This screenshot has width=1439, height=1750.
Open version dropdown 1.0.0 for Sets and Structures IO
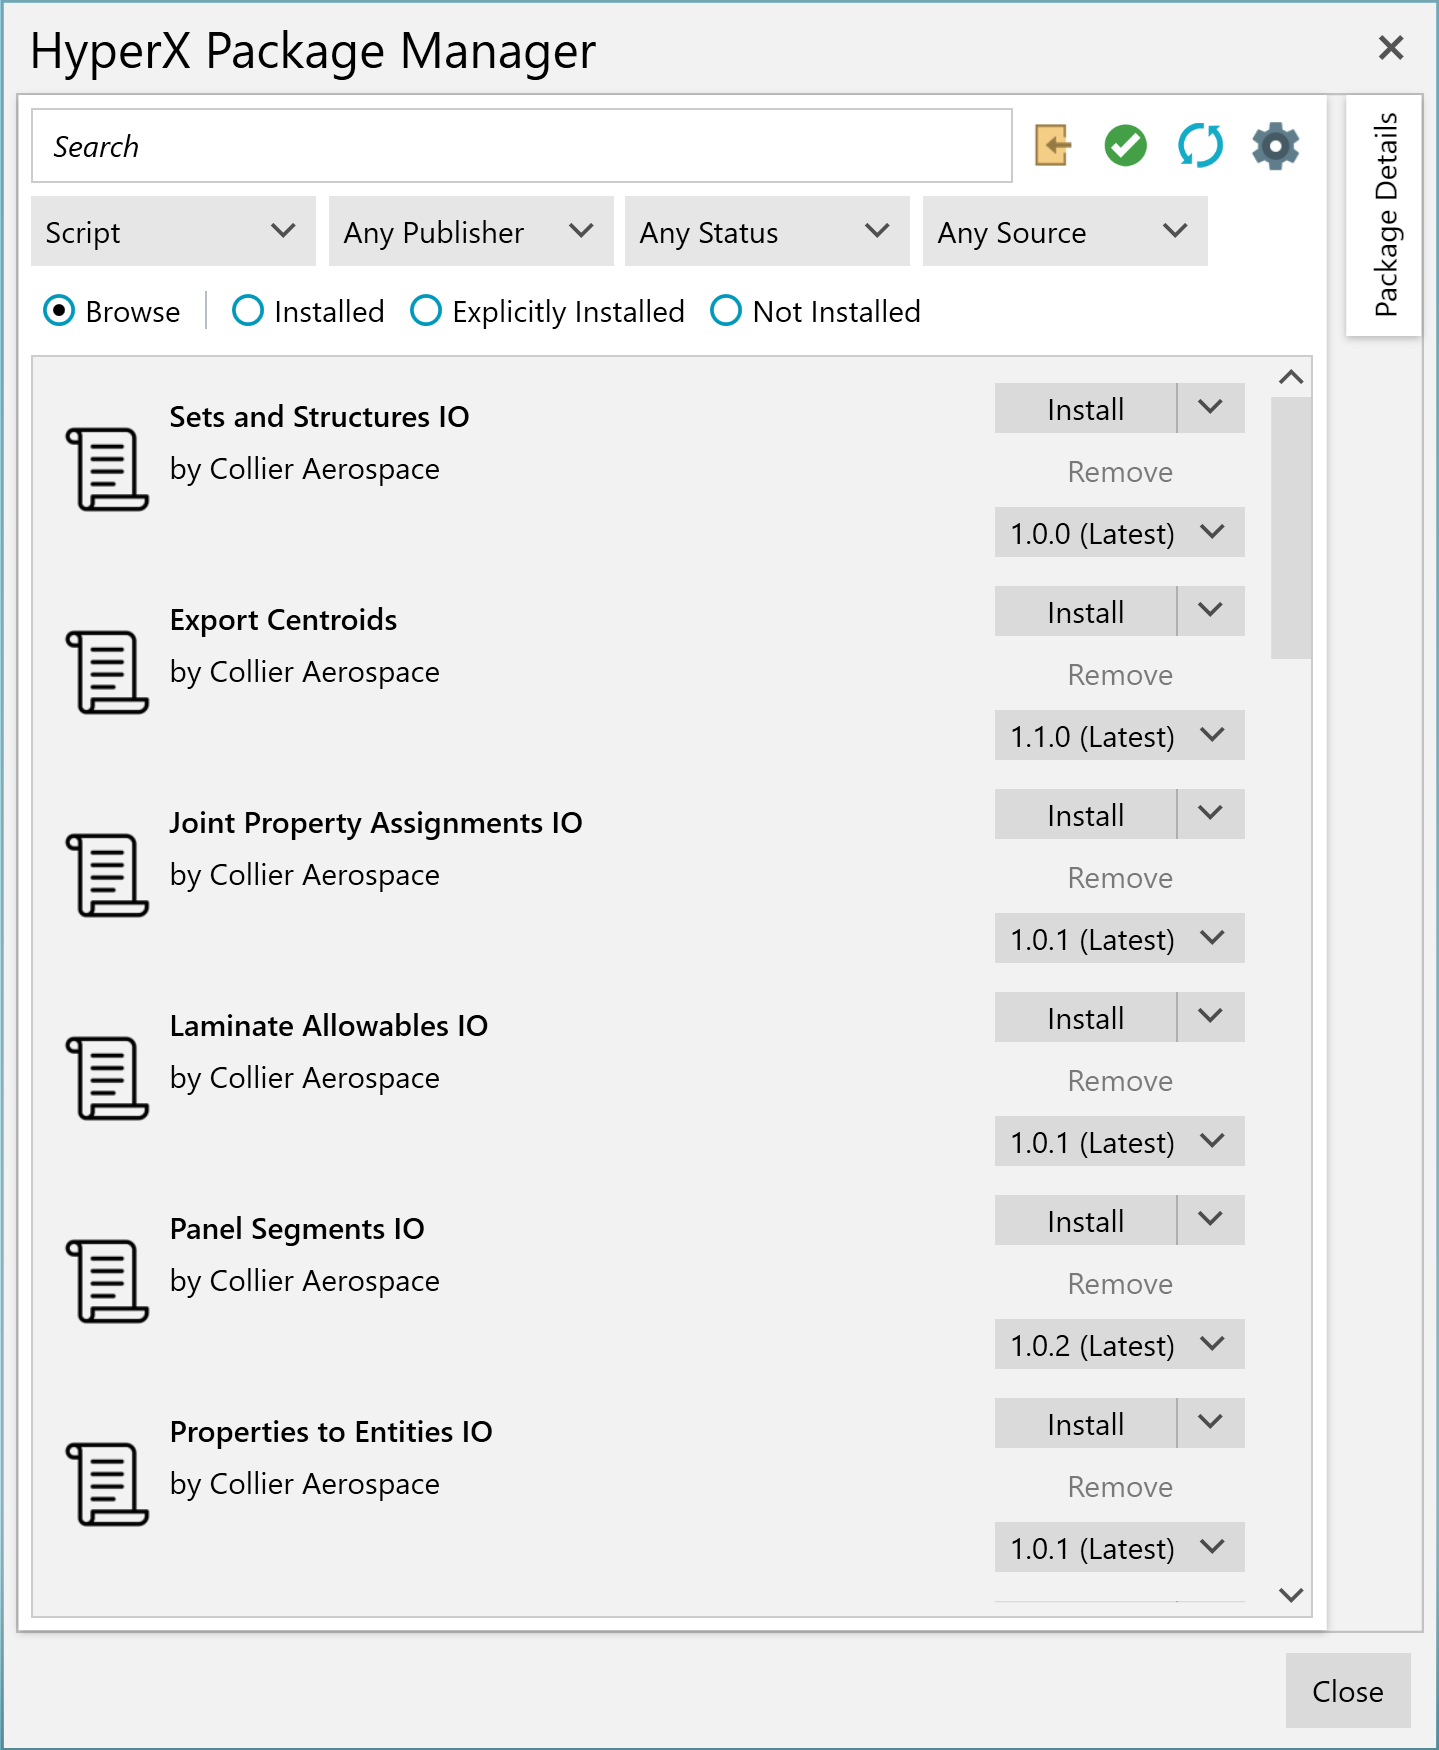[1120, 532]
